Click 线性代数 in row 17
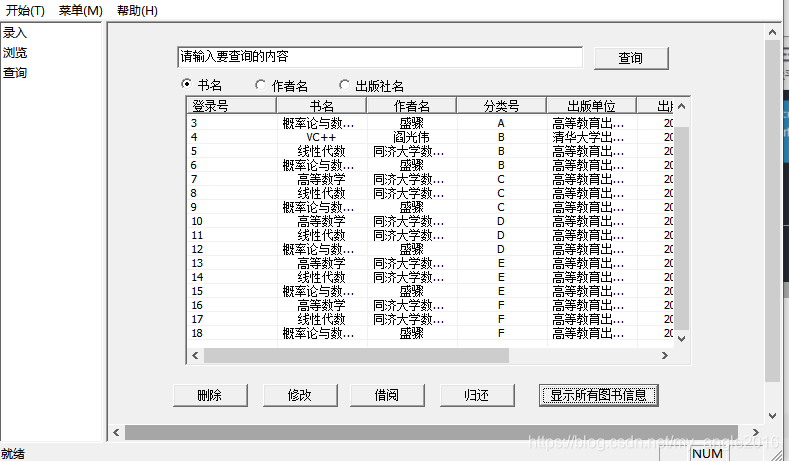This screenshot has height=461, width=789. pyautogui.click(x=321, y=319)
